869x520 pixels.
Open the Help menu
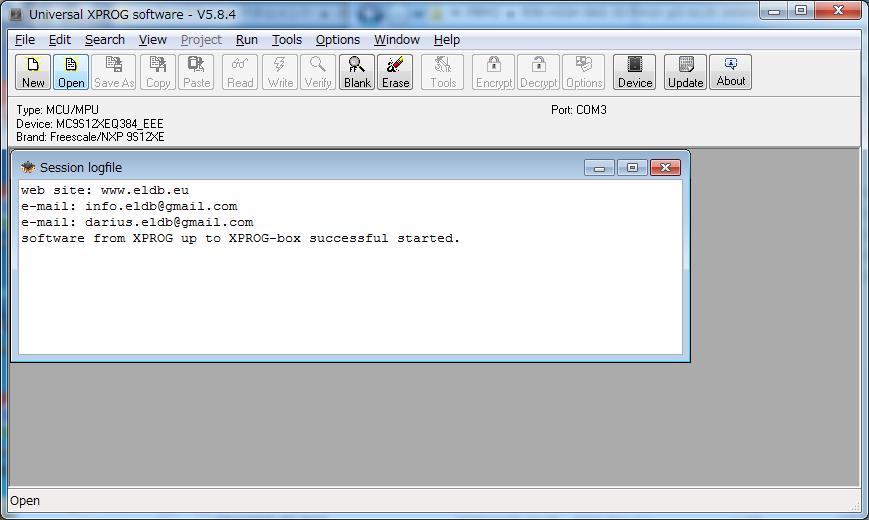(447, 40)
